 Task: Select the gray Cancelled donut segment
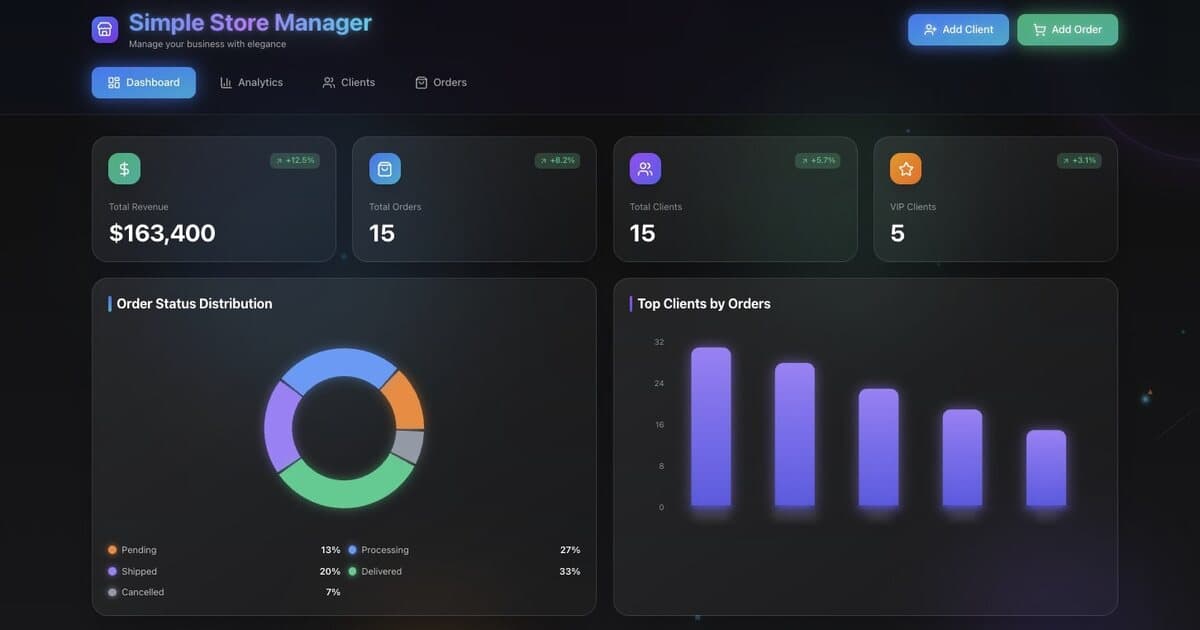[408, 446]
